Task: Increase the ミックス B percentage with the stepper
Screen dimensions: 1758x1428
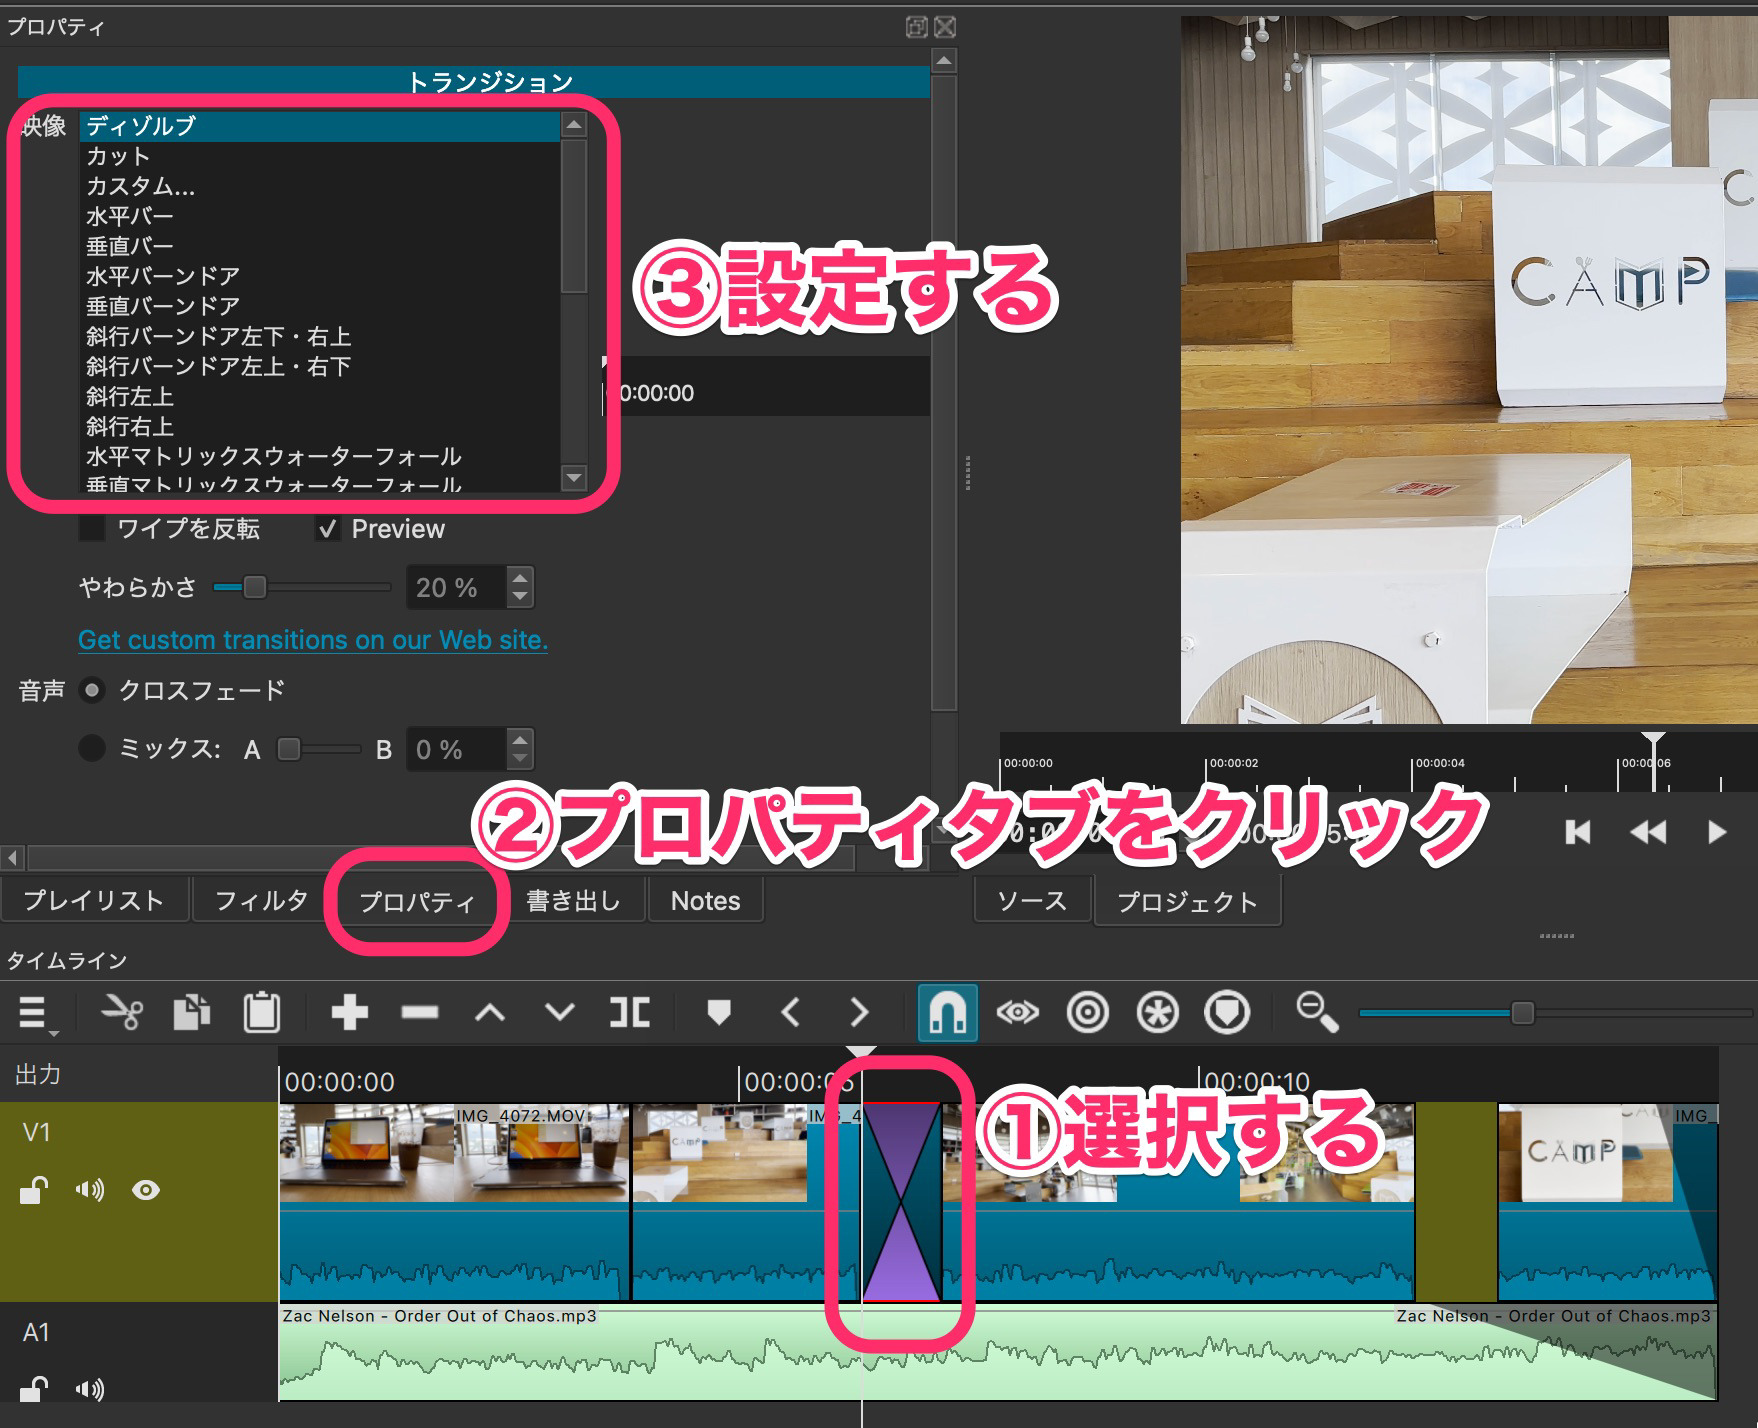Action: point(521,740)
